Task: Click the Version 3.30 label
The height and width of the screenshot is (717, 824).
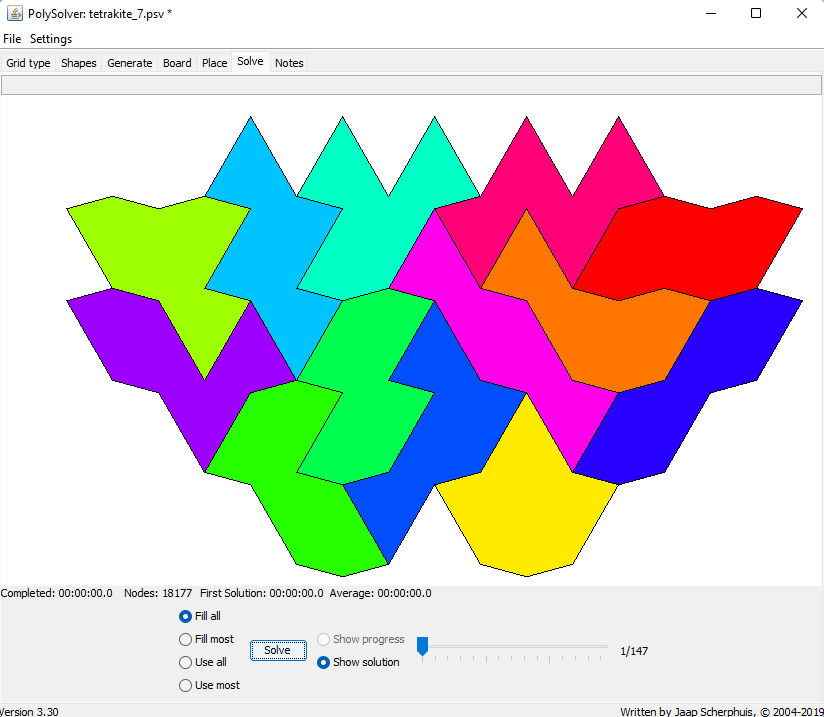Action: coord(29,712)
